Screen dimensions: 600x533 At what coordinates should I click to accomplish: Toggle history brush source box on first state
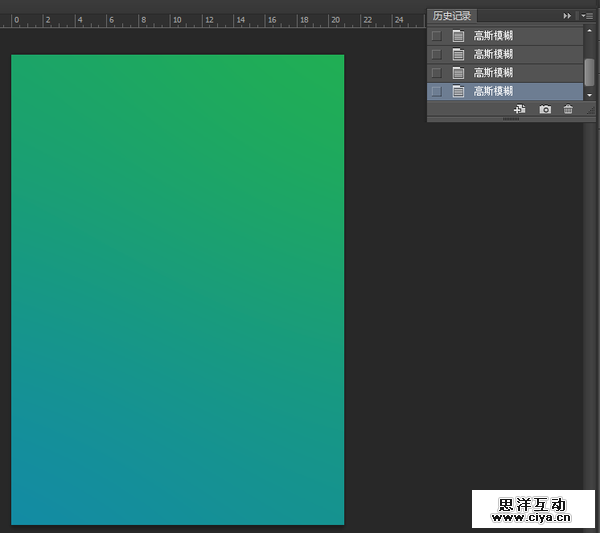(436, 36)
